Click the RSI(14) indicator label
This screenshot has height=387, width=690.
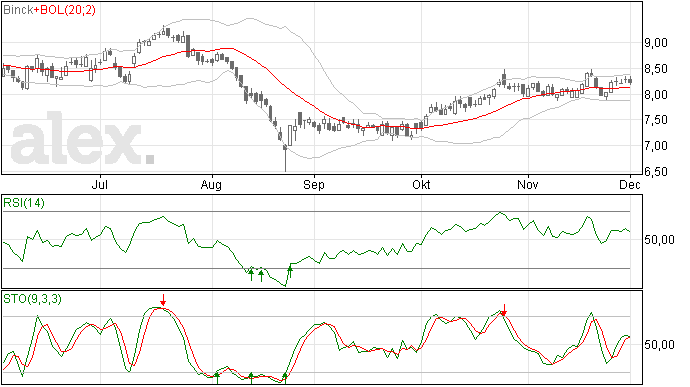[24, 203]
